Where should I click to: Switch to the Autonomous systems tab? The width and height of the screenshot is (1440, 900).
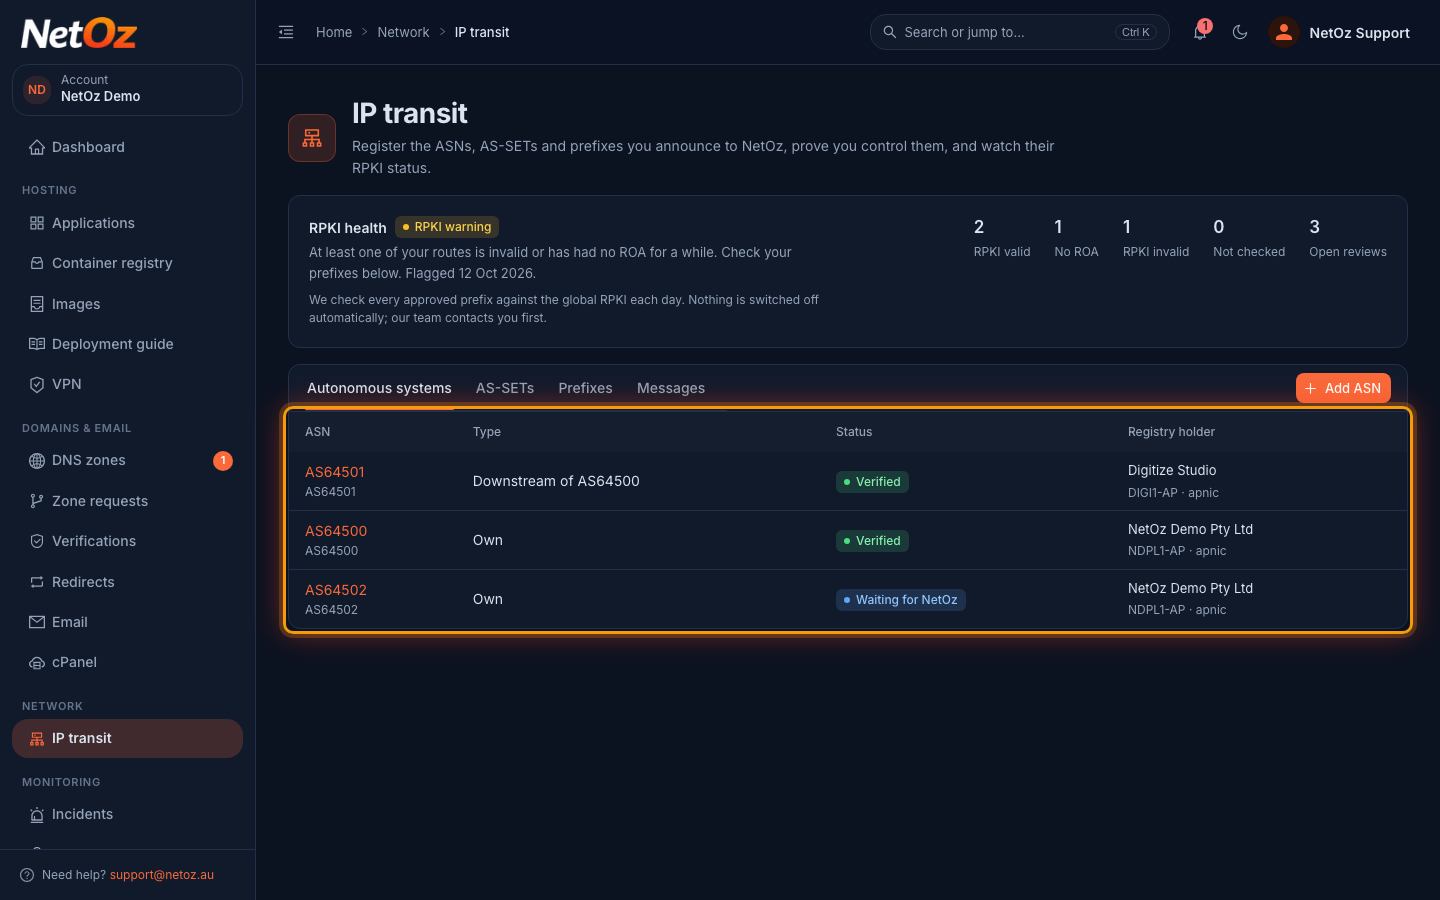(x=379, y=388)
